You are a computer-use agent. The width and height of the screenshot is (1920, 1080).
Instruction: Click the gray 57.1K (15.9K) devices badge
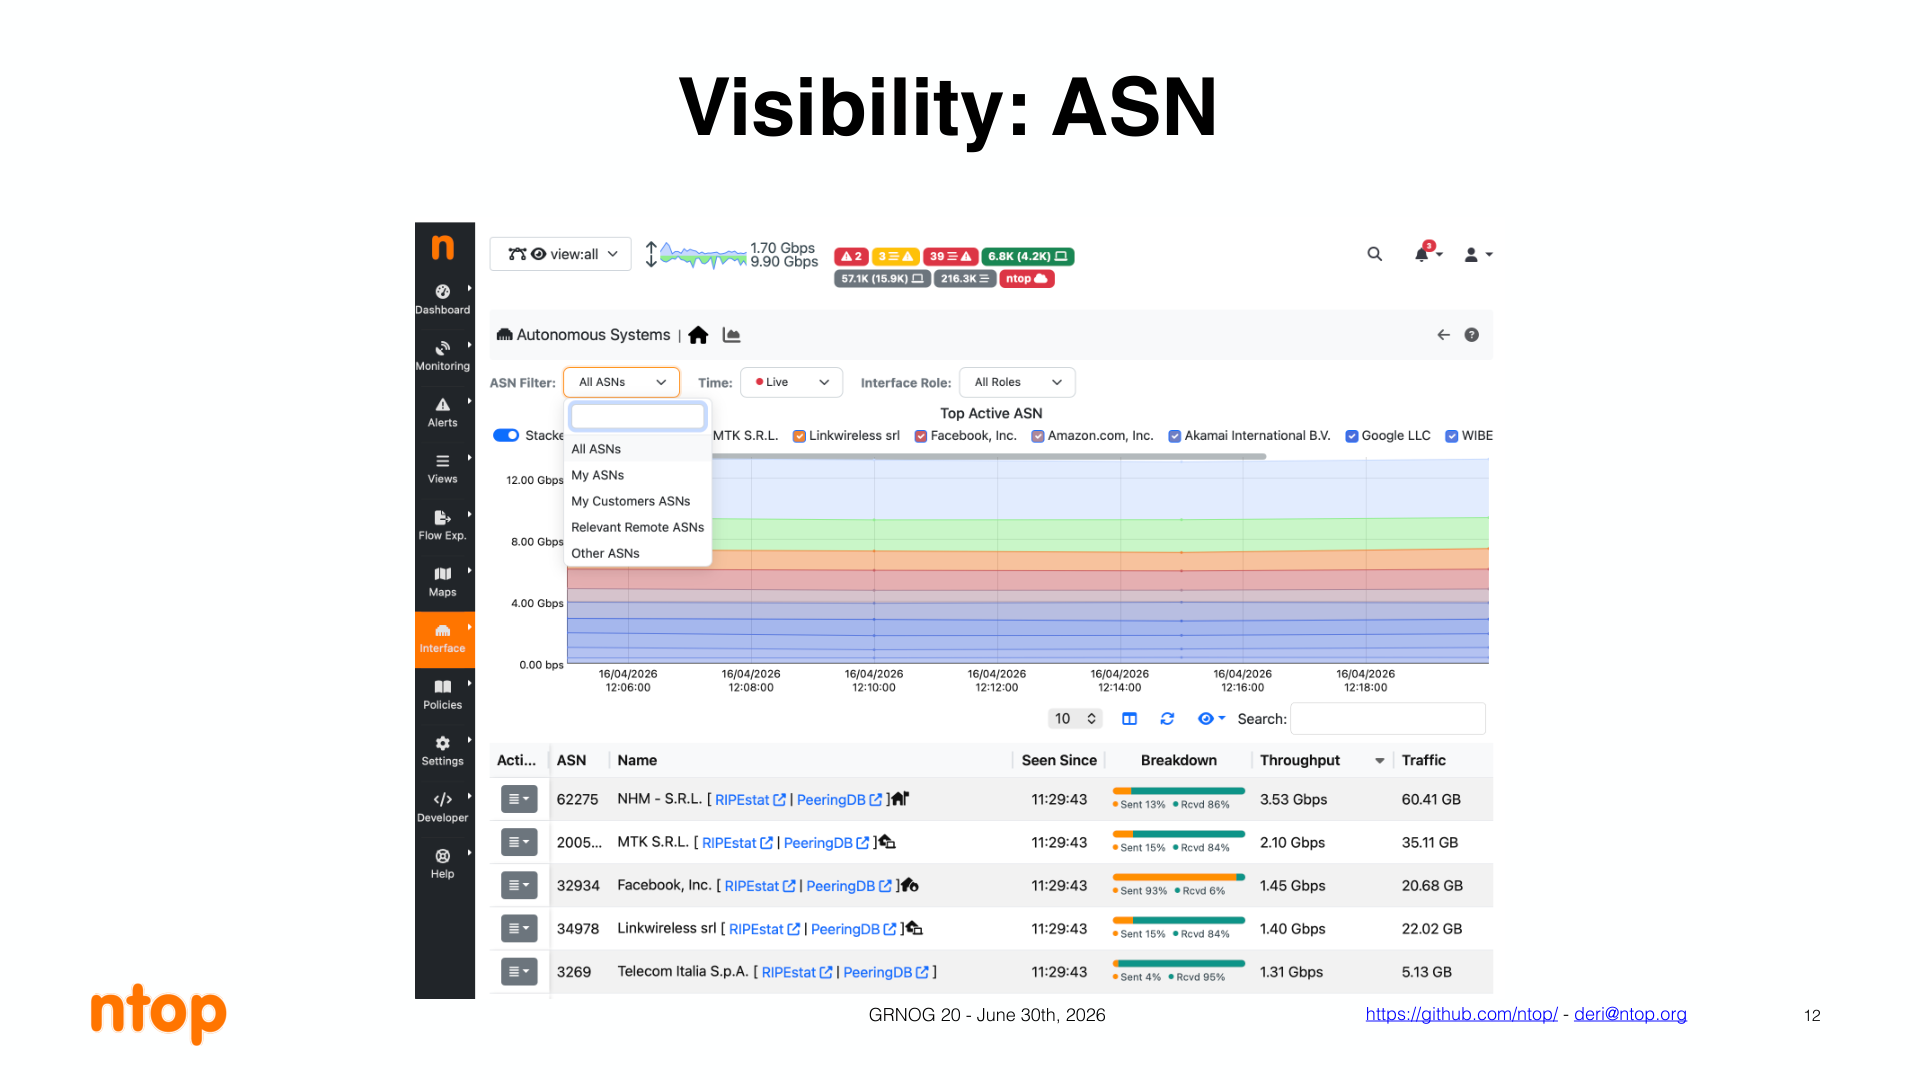click(882, 279)
